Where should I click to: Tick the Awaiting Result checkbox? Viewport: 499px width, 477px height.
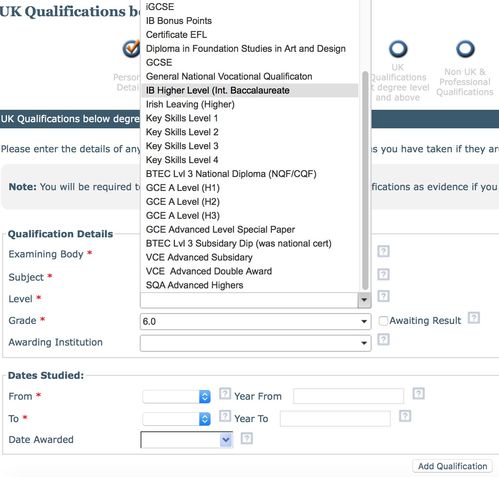(383, 321)
